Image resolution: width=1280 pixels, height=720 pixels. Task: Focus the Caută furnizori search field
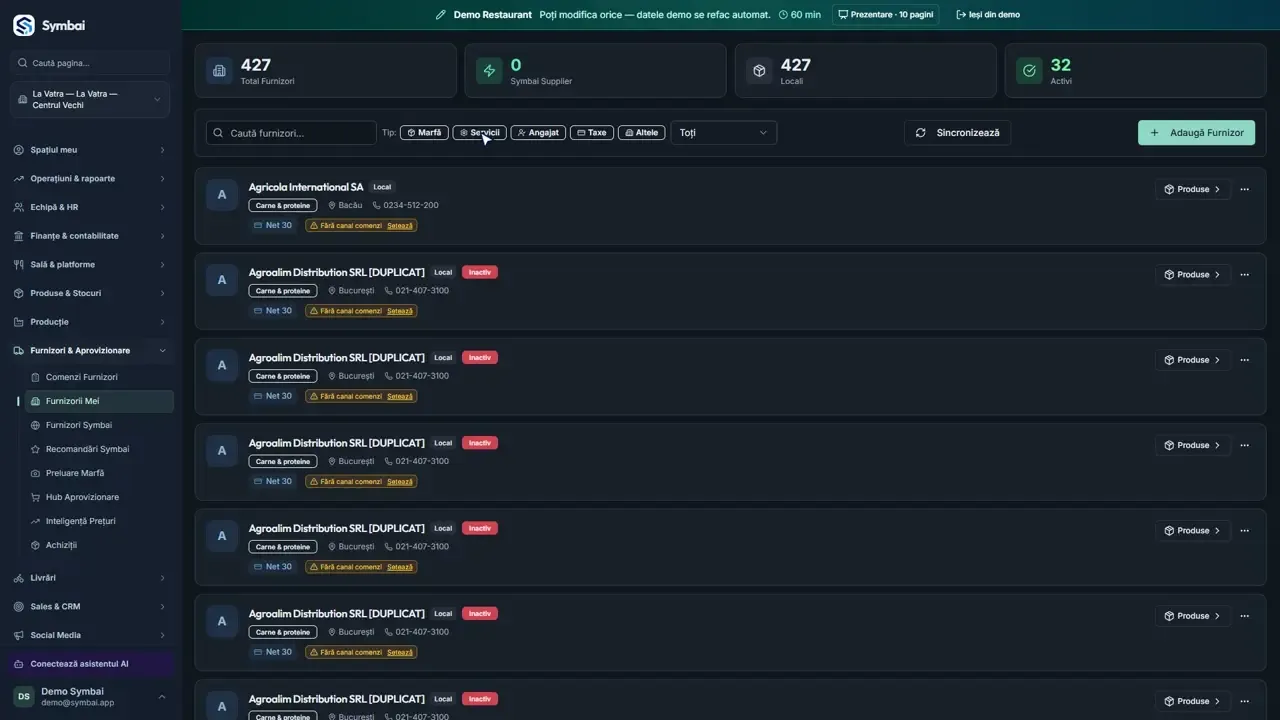291,133
